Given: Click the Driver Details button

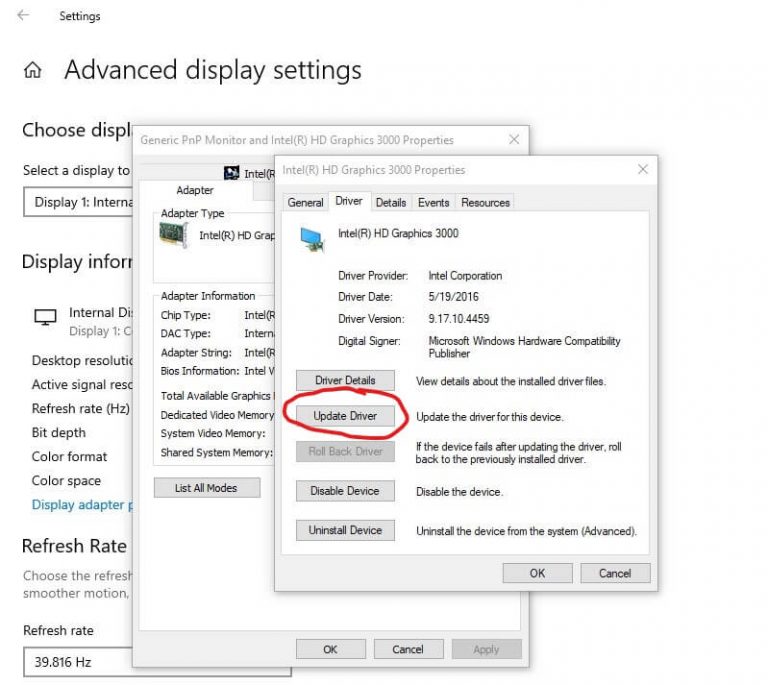Looking at the screenshot, I should (x=345, y=380).
